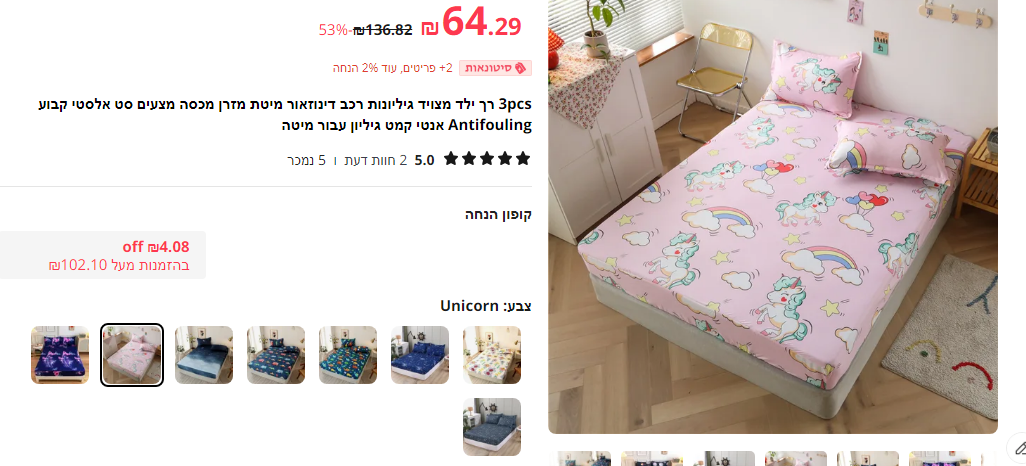Select the purple galaxy color variant

tap(60, 355)
